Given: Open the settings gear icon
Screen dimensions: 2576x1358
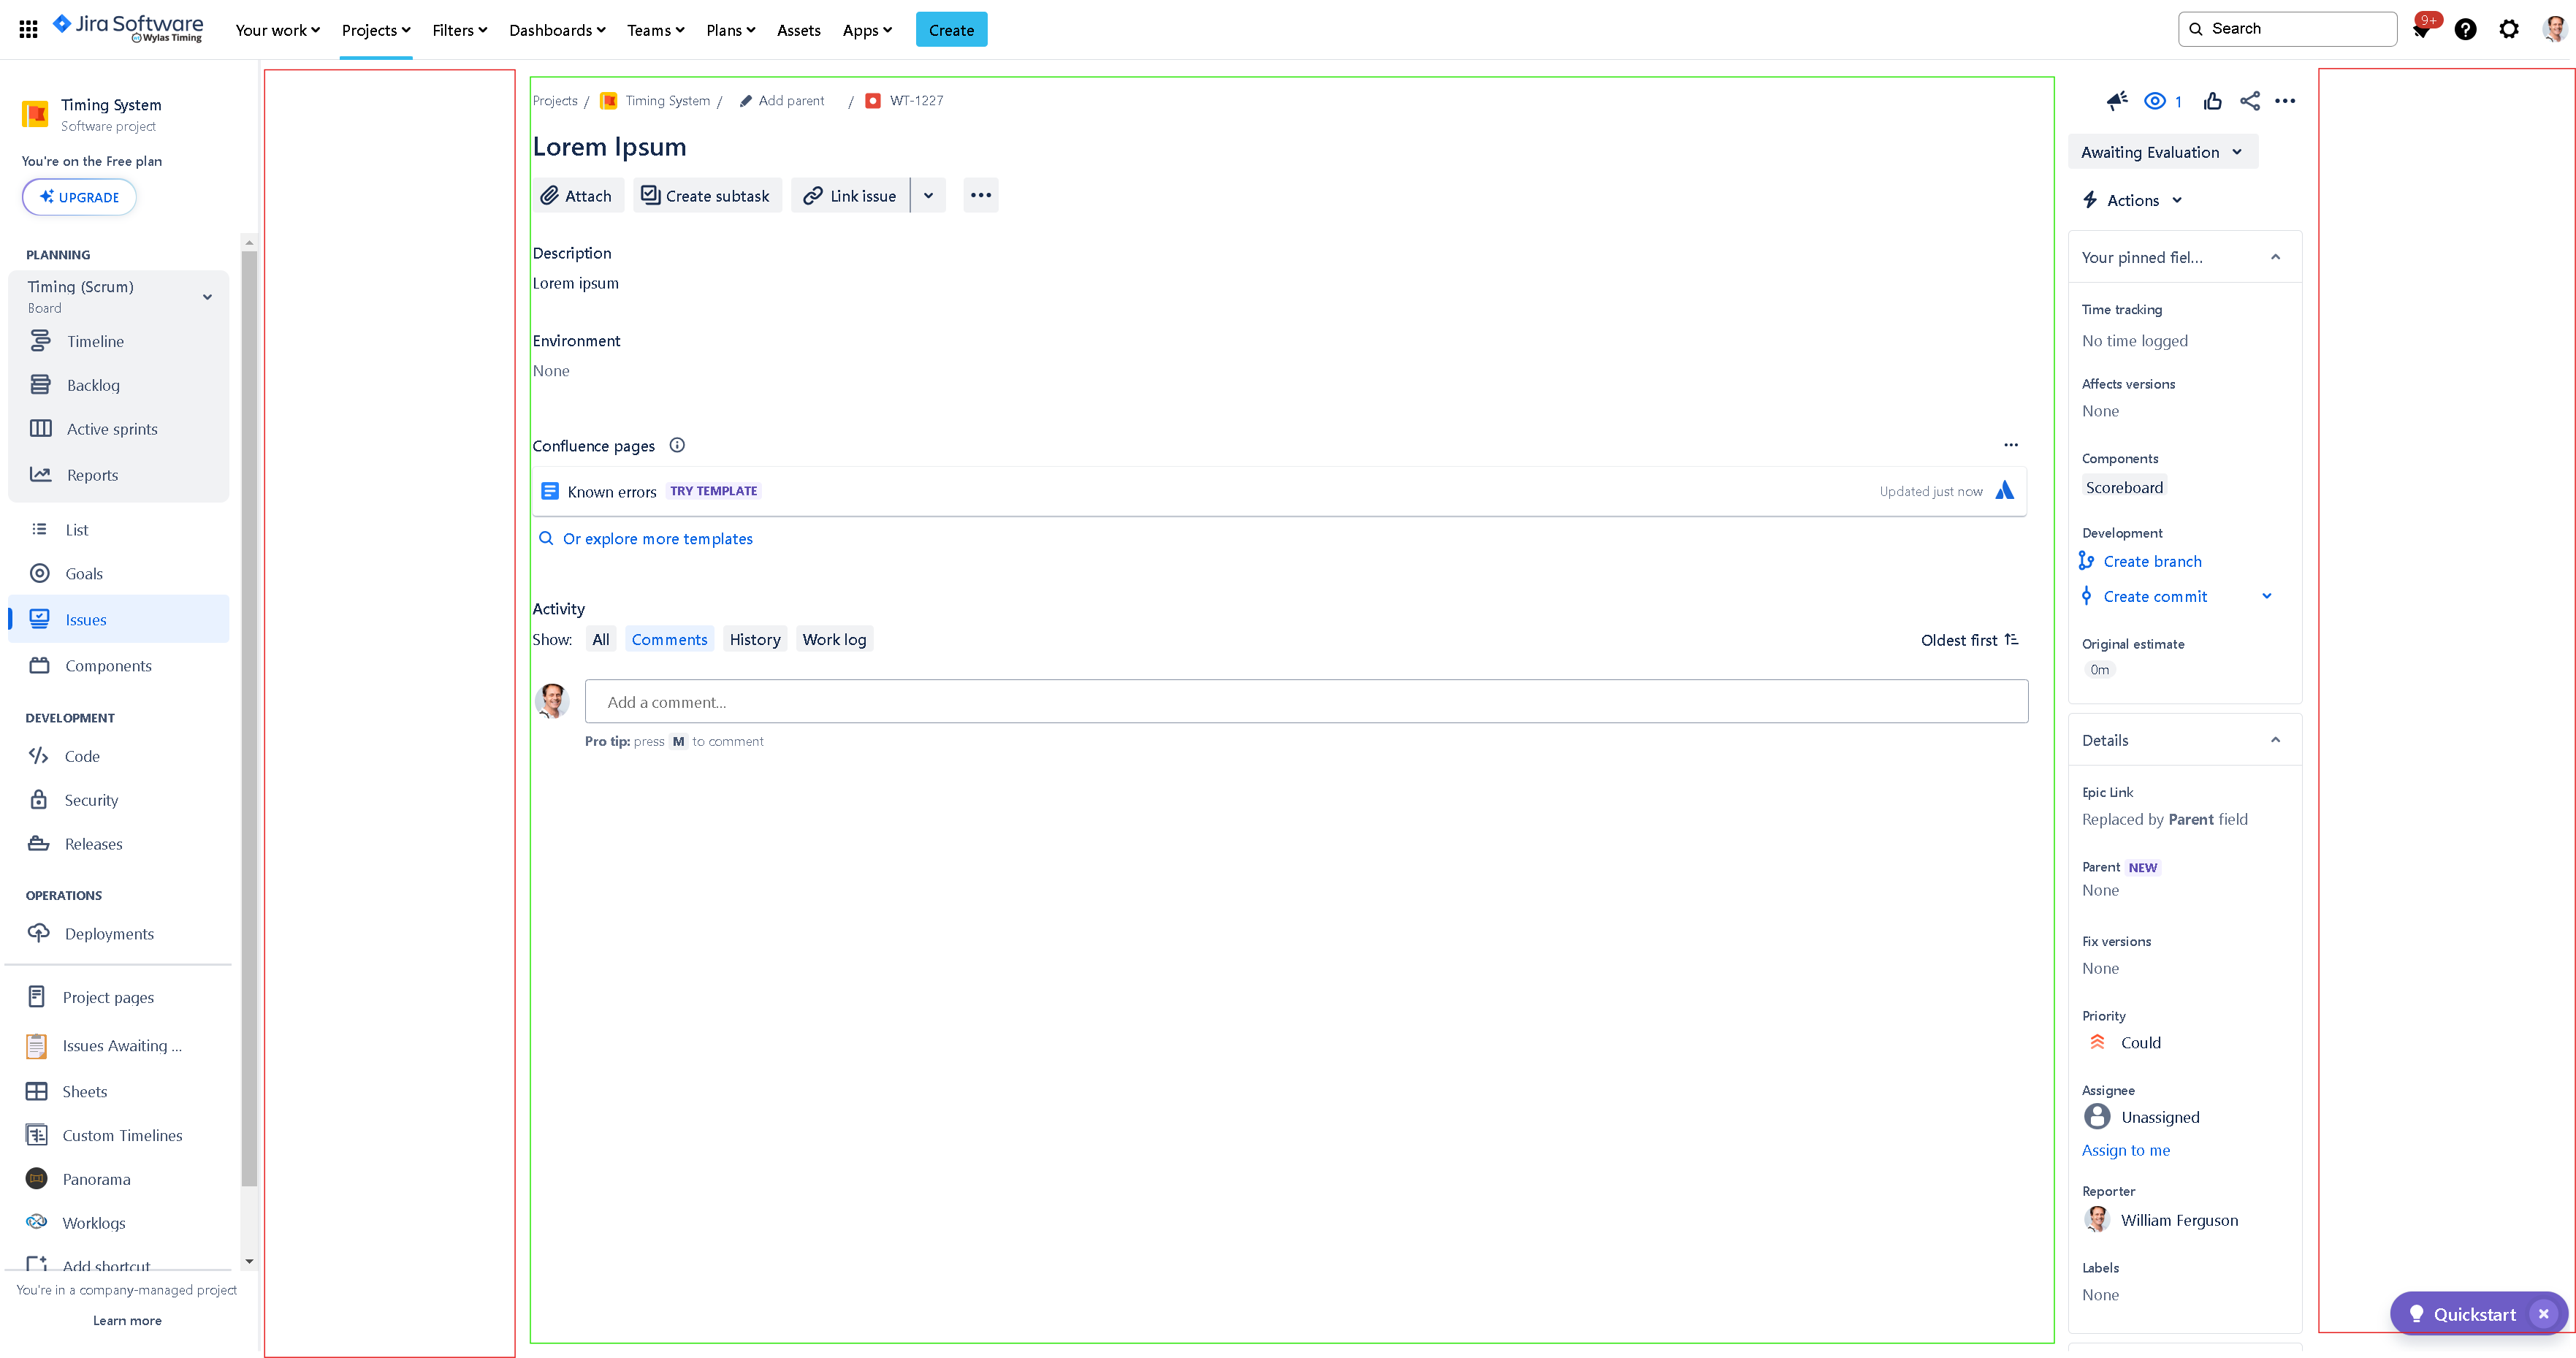Looking at the screenshot, I should click(x=2509, y=29).
